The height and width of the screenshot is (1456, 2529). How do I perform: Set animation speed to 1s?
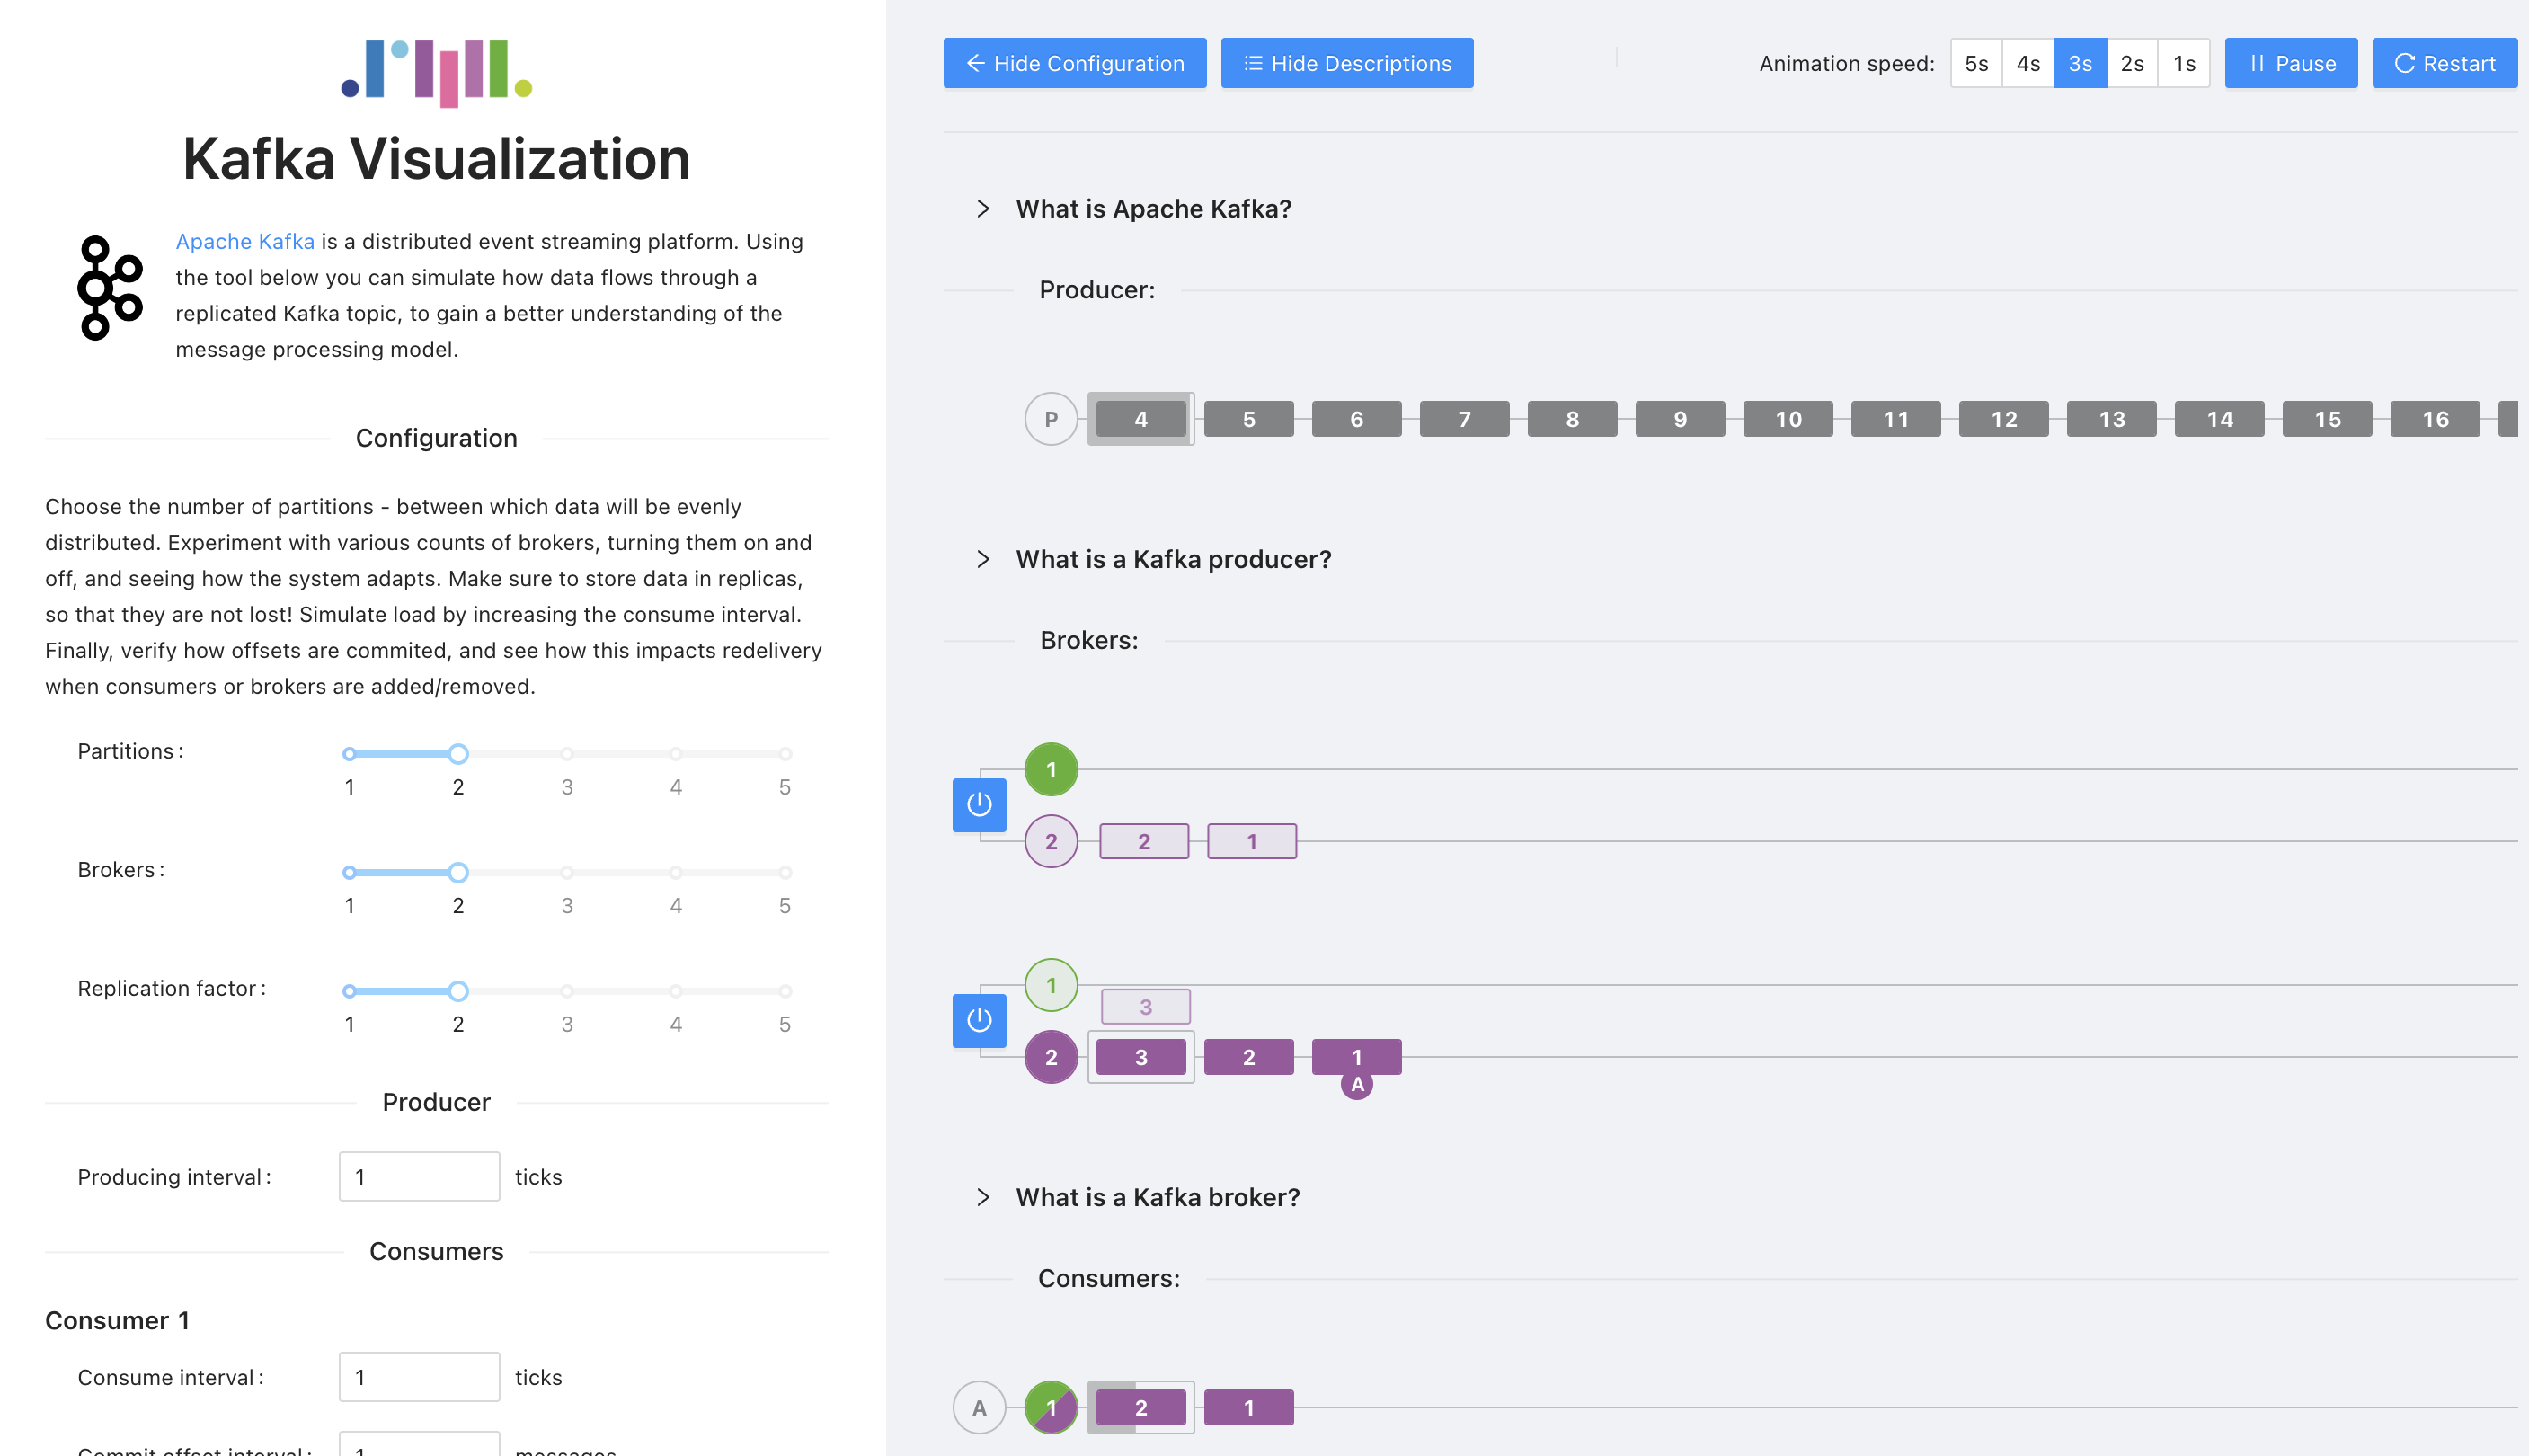(2184, 63)
